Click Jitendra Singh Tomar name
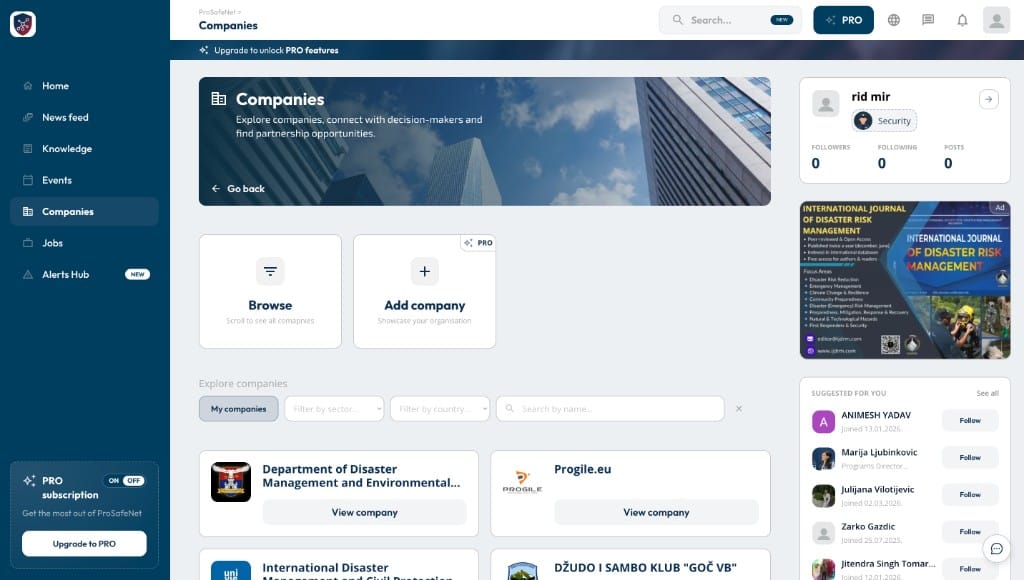The height and width of the screenshot is (580, 1024). 888,564
